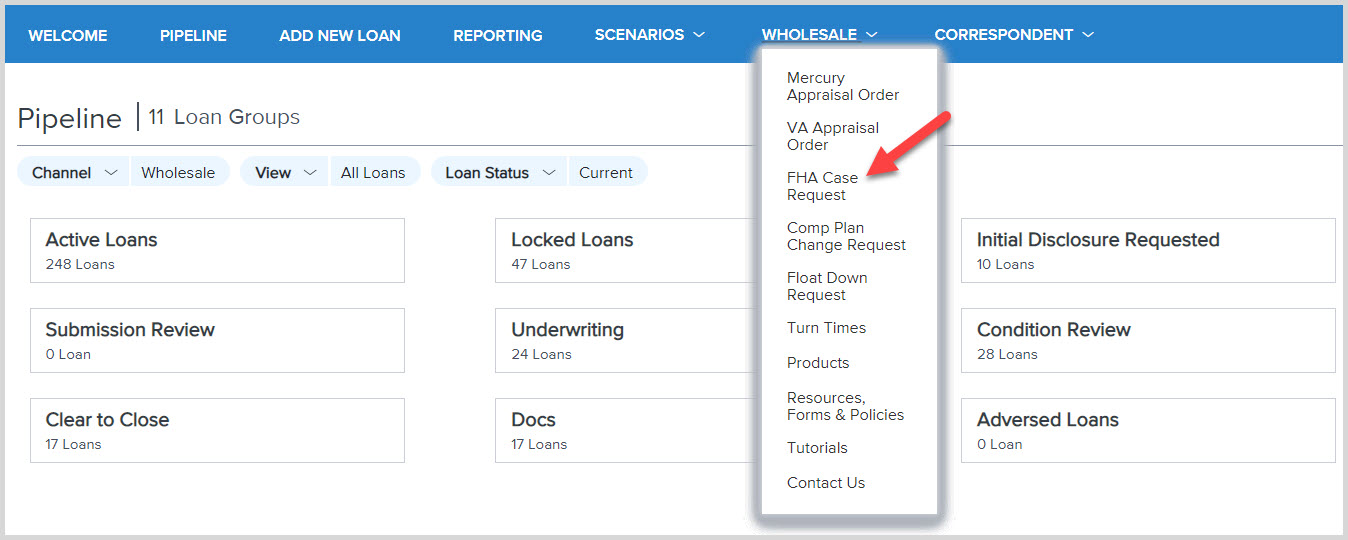The image size is (1348, 540).
Task: Expand the Scenarios menu chevron
Action: [x=699, y=35]
